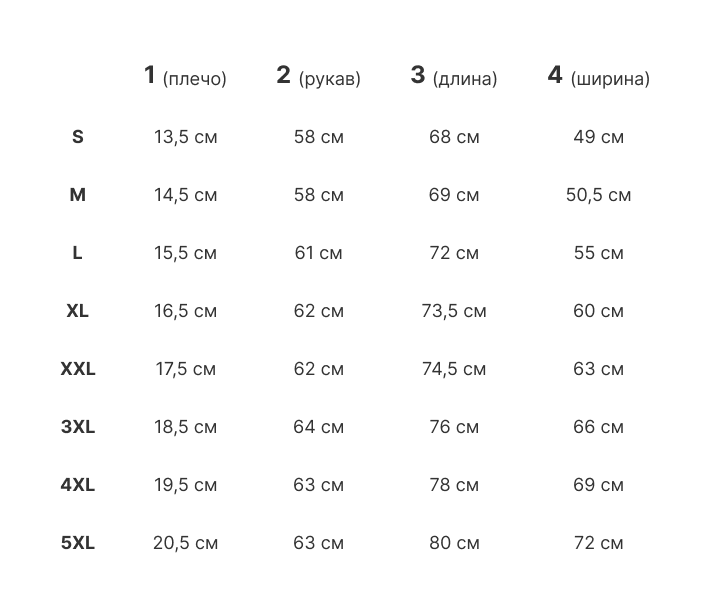Select the XL size row label
This screenshot has width=711, height=613.
(x=78, y=311)
